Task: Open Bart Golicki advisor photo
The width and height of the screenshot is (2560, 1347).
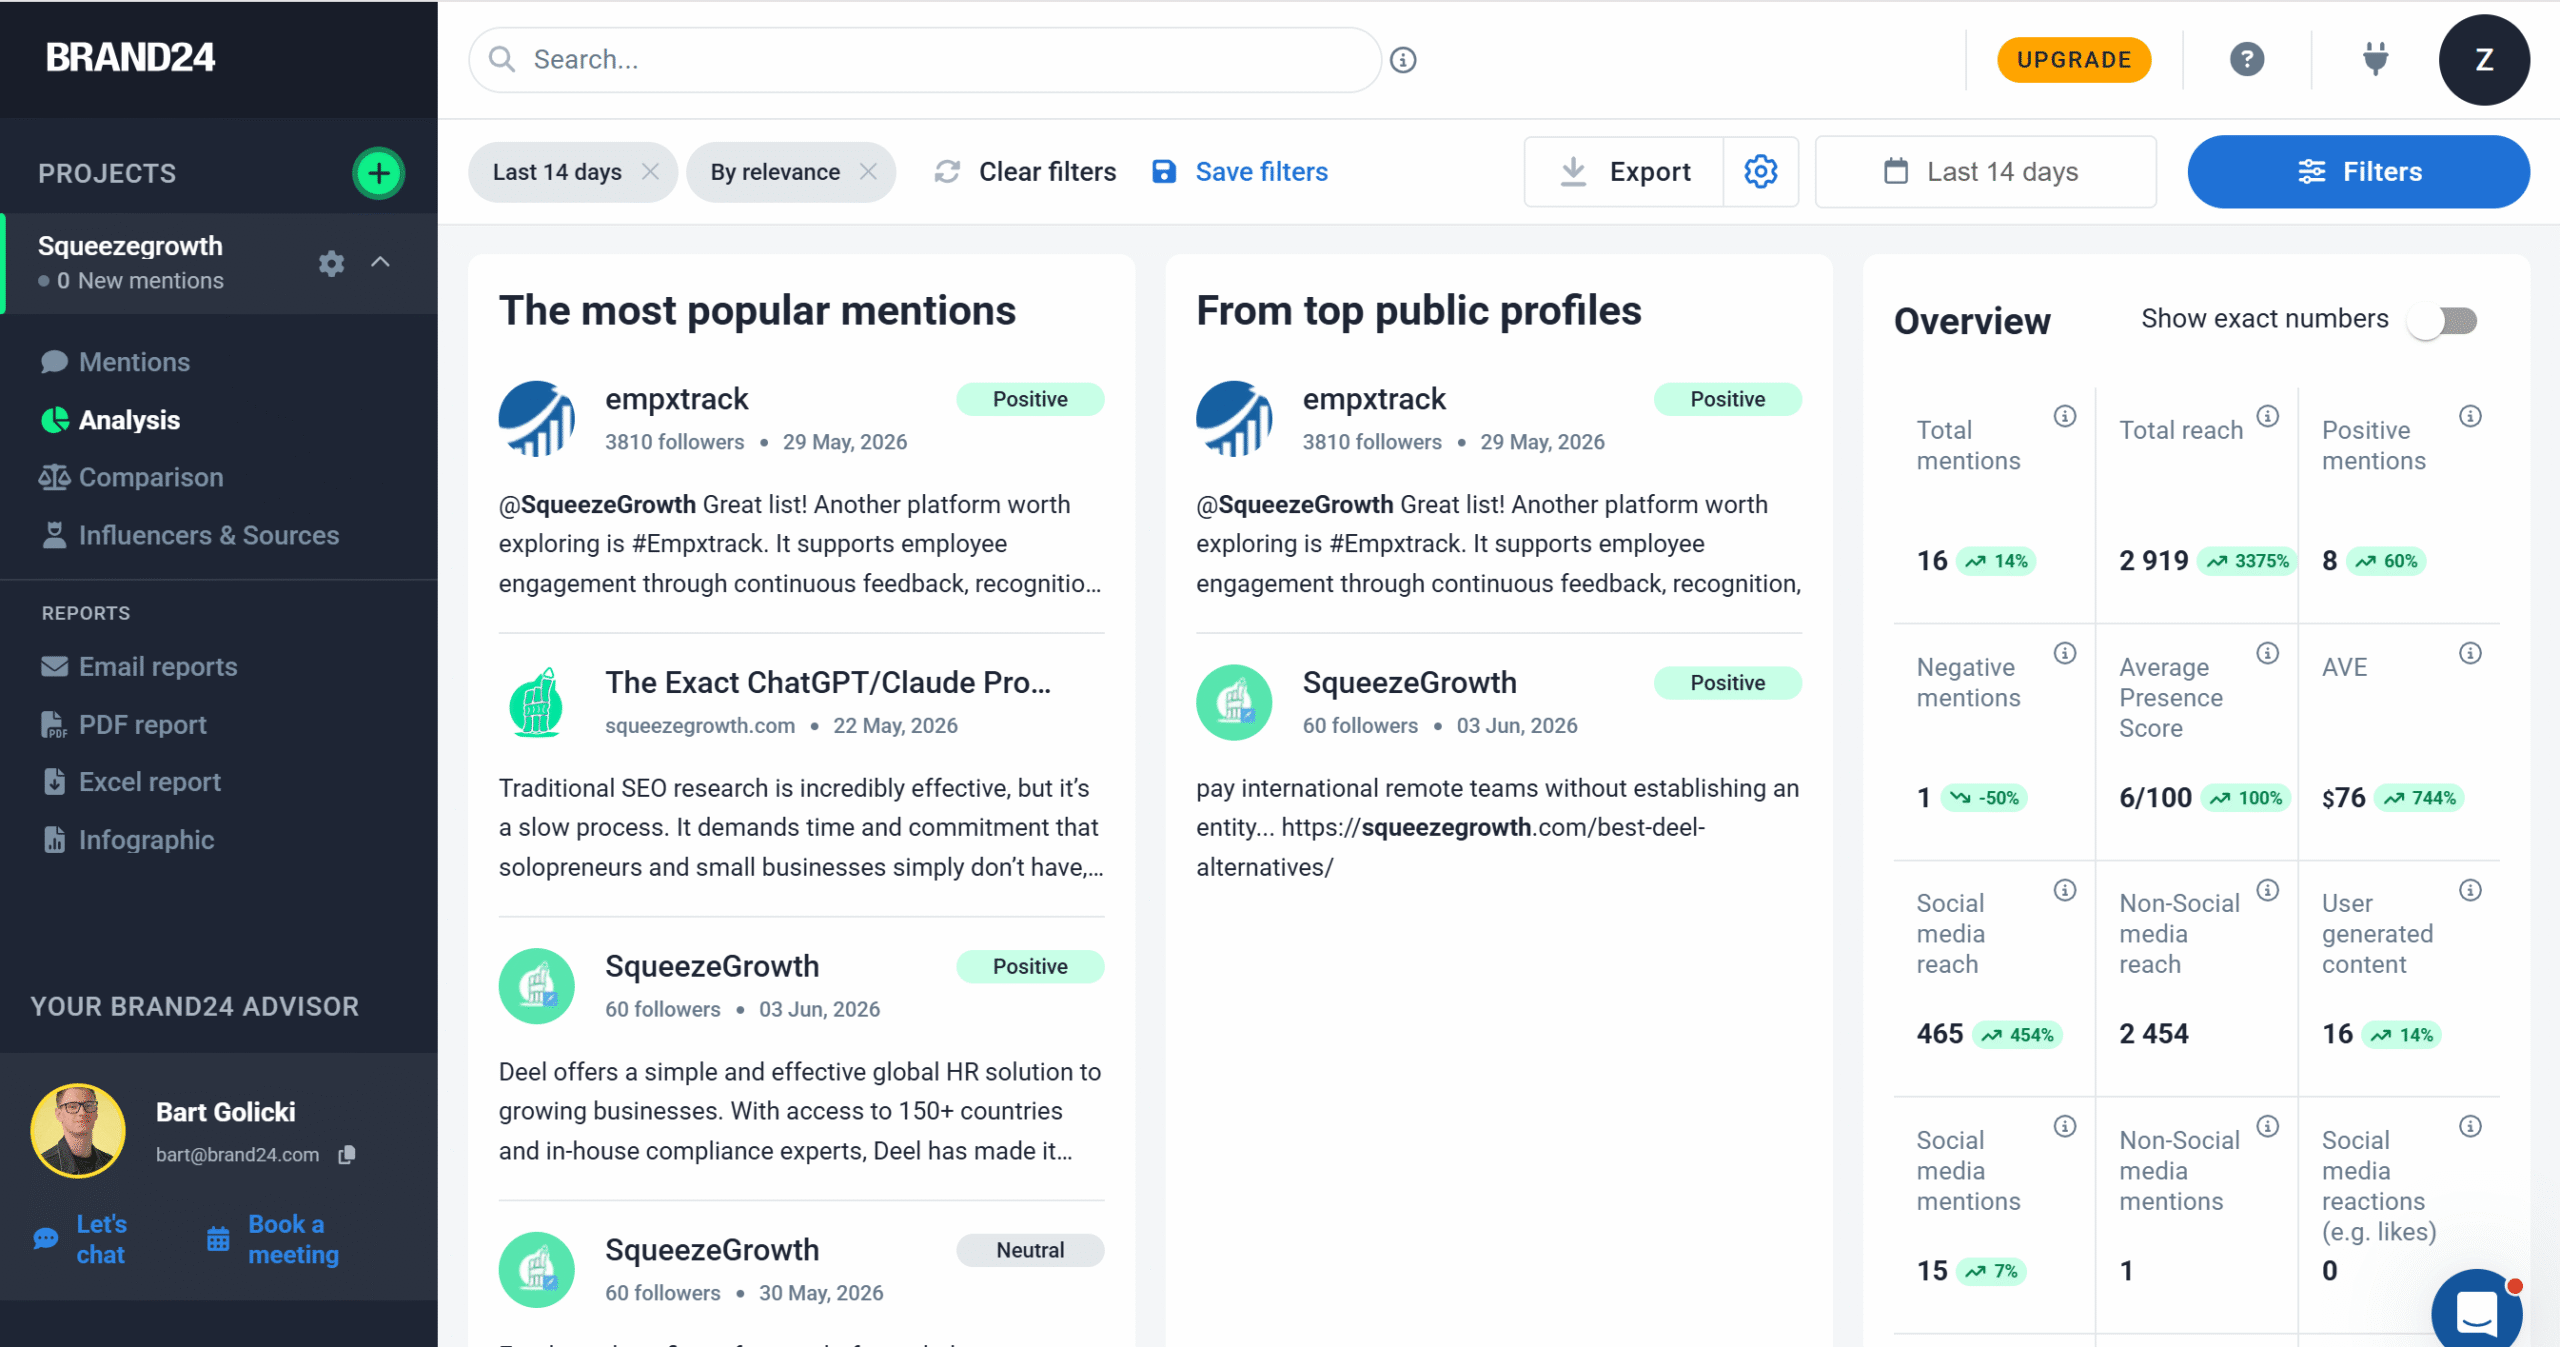Action: coord(78,1131)
